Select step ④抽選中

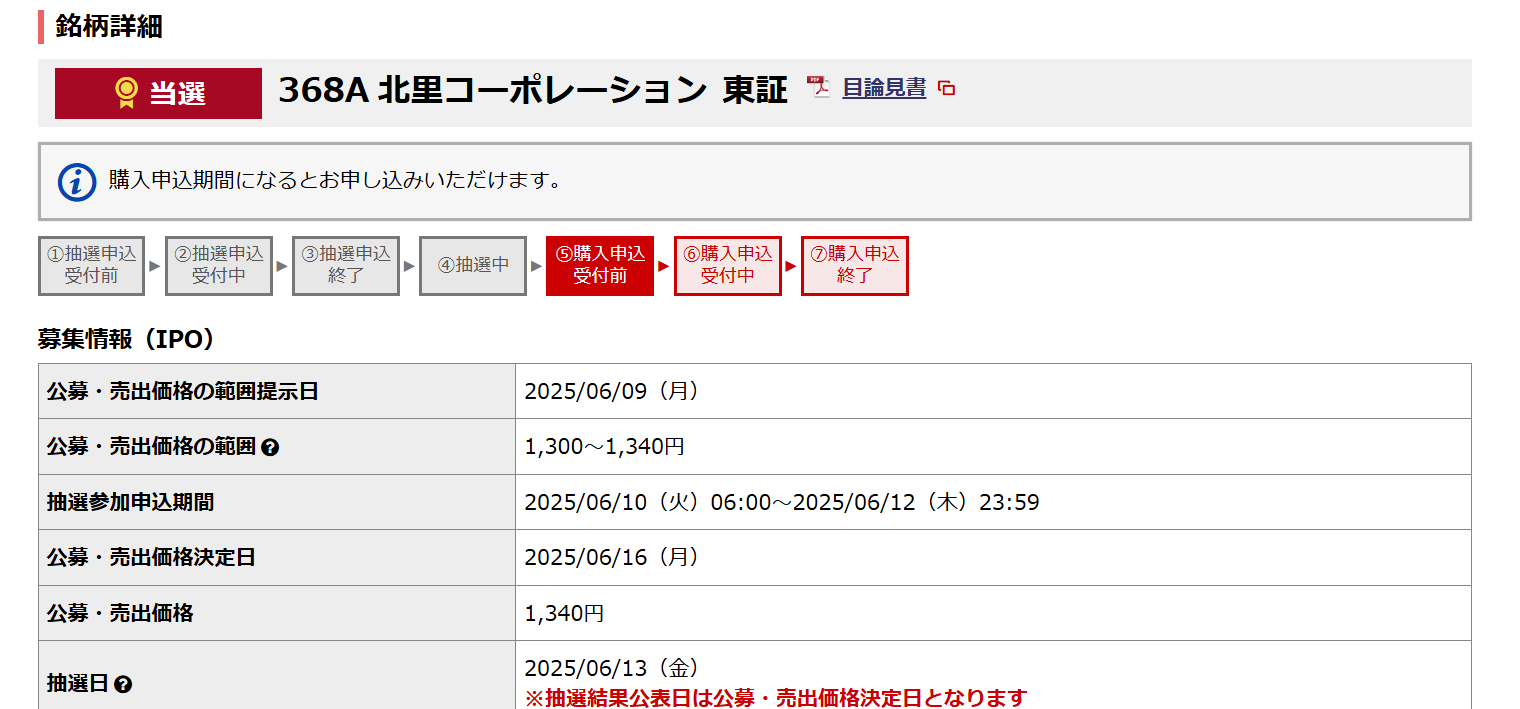pyautogui.click(x=473, y=266)
